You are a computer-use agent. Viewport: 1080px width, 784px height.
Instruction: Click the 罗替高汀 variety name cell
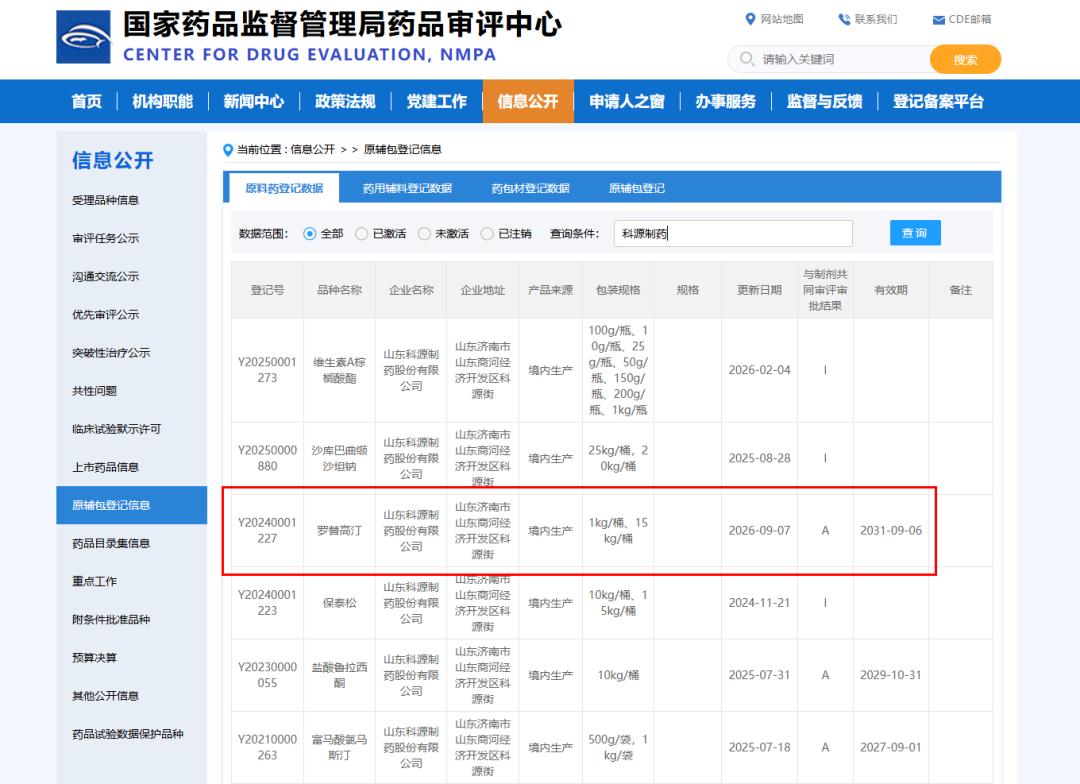click(x=340, y=530)
